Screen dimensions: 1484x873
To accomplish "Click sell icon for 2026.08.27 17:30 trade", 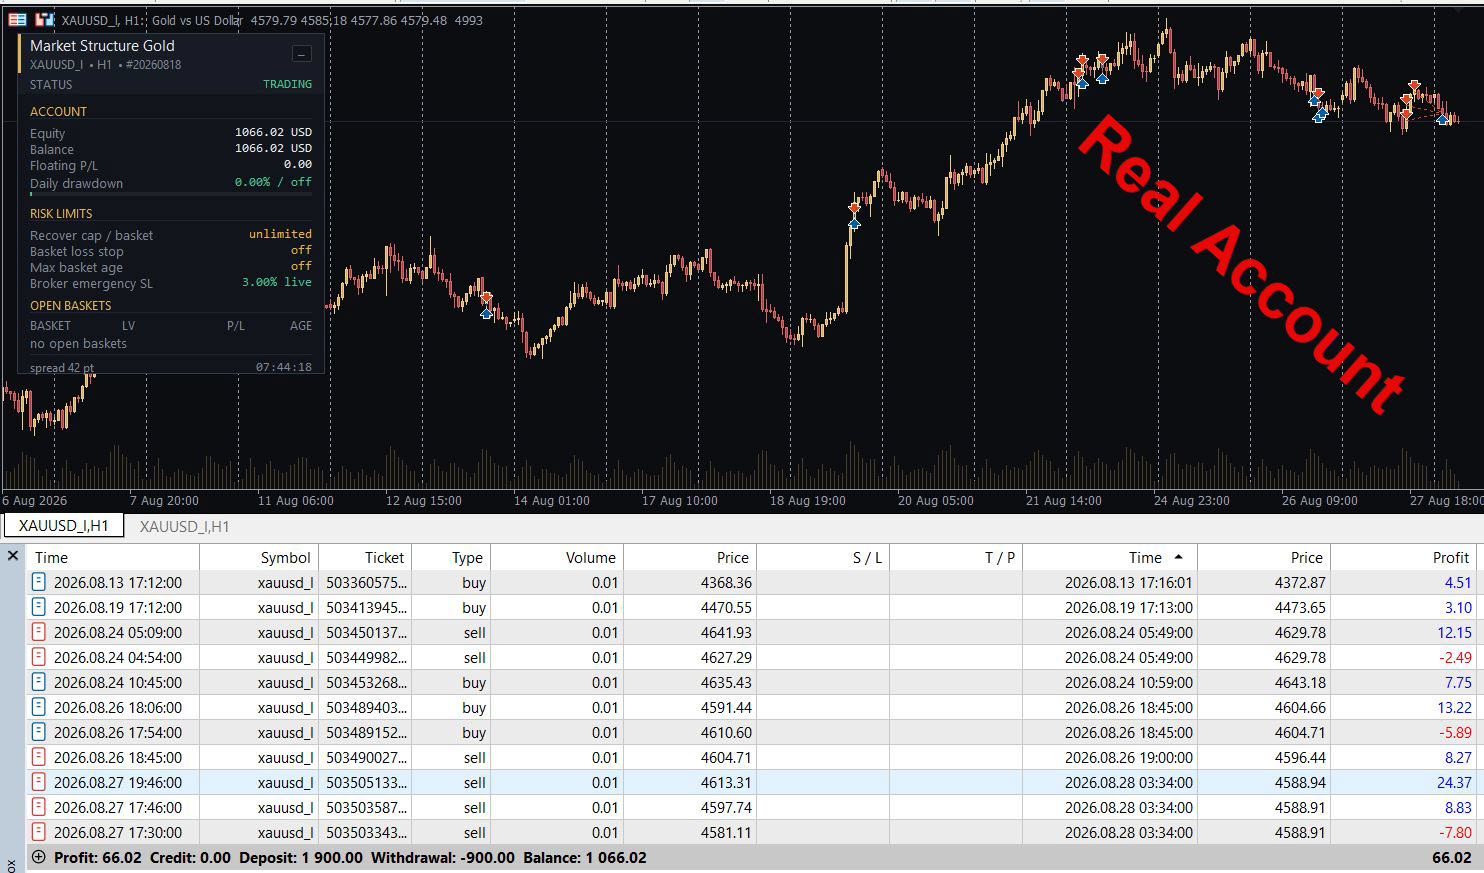I will (x=39, y=832).
